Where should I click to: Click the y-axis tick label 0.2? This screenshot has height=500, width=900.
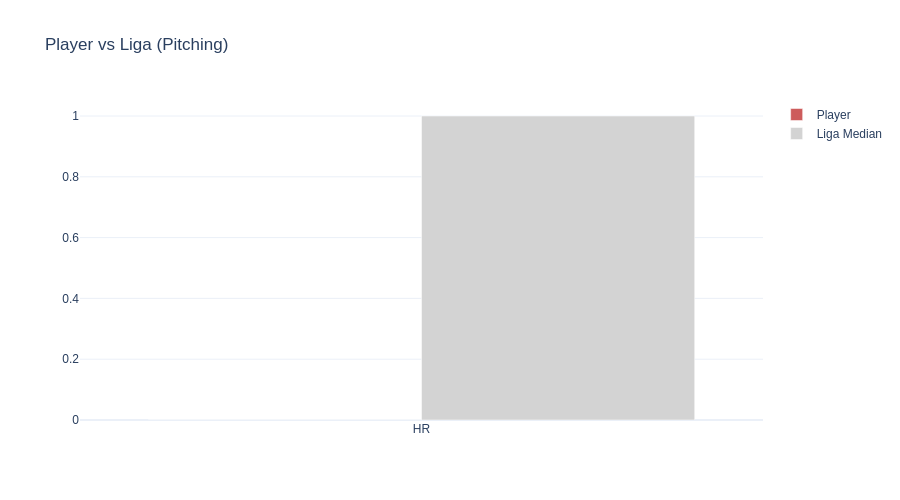click(x=70, y=359)
